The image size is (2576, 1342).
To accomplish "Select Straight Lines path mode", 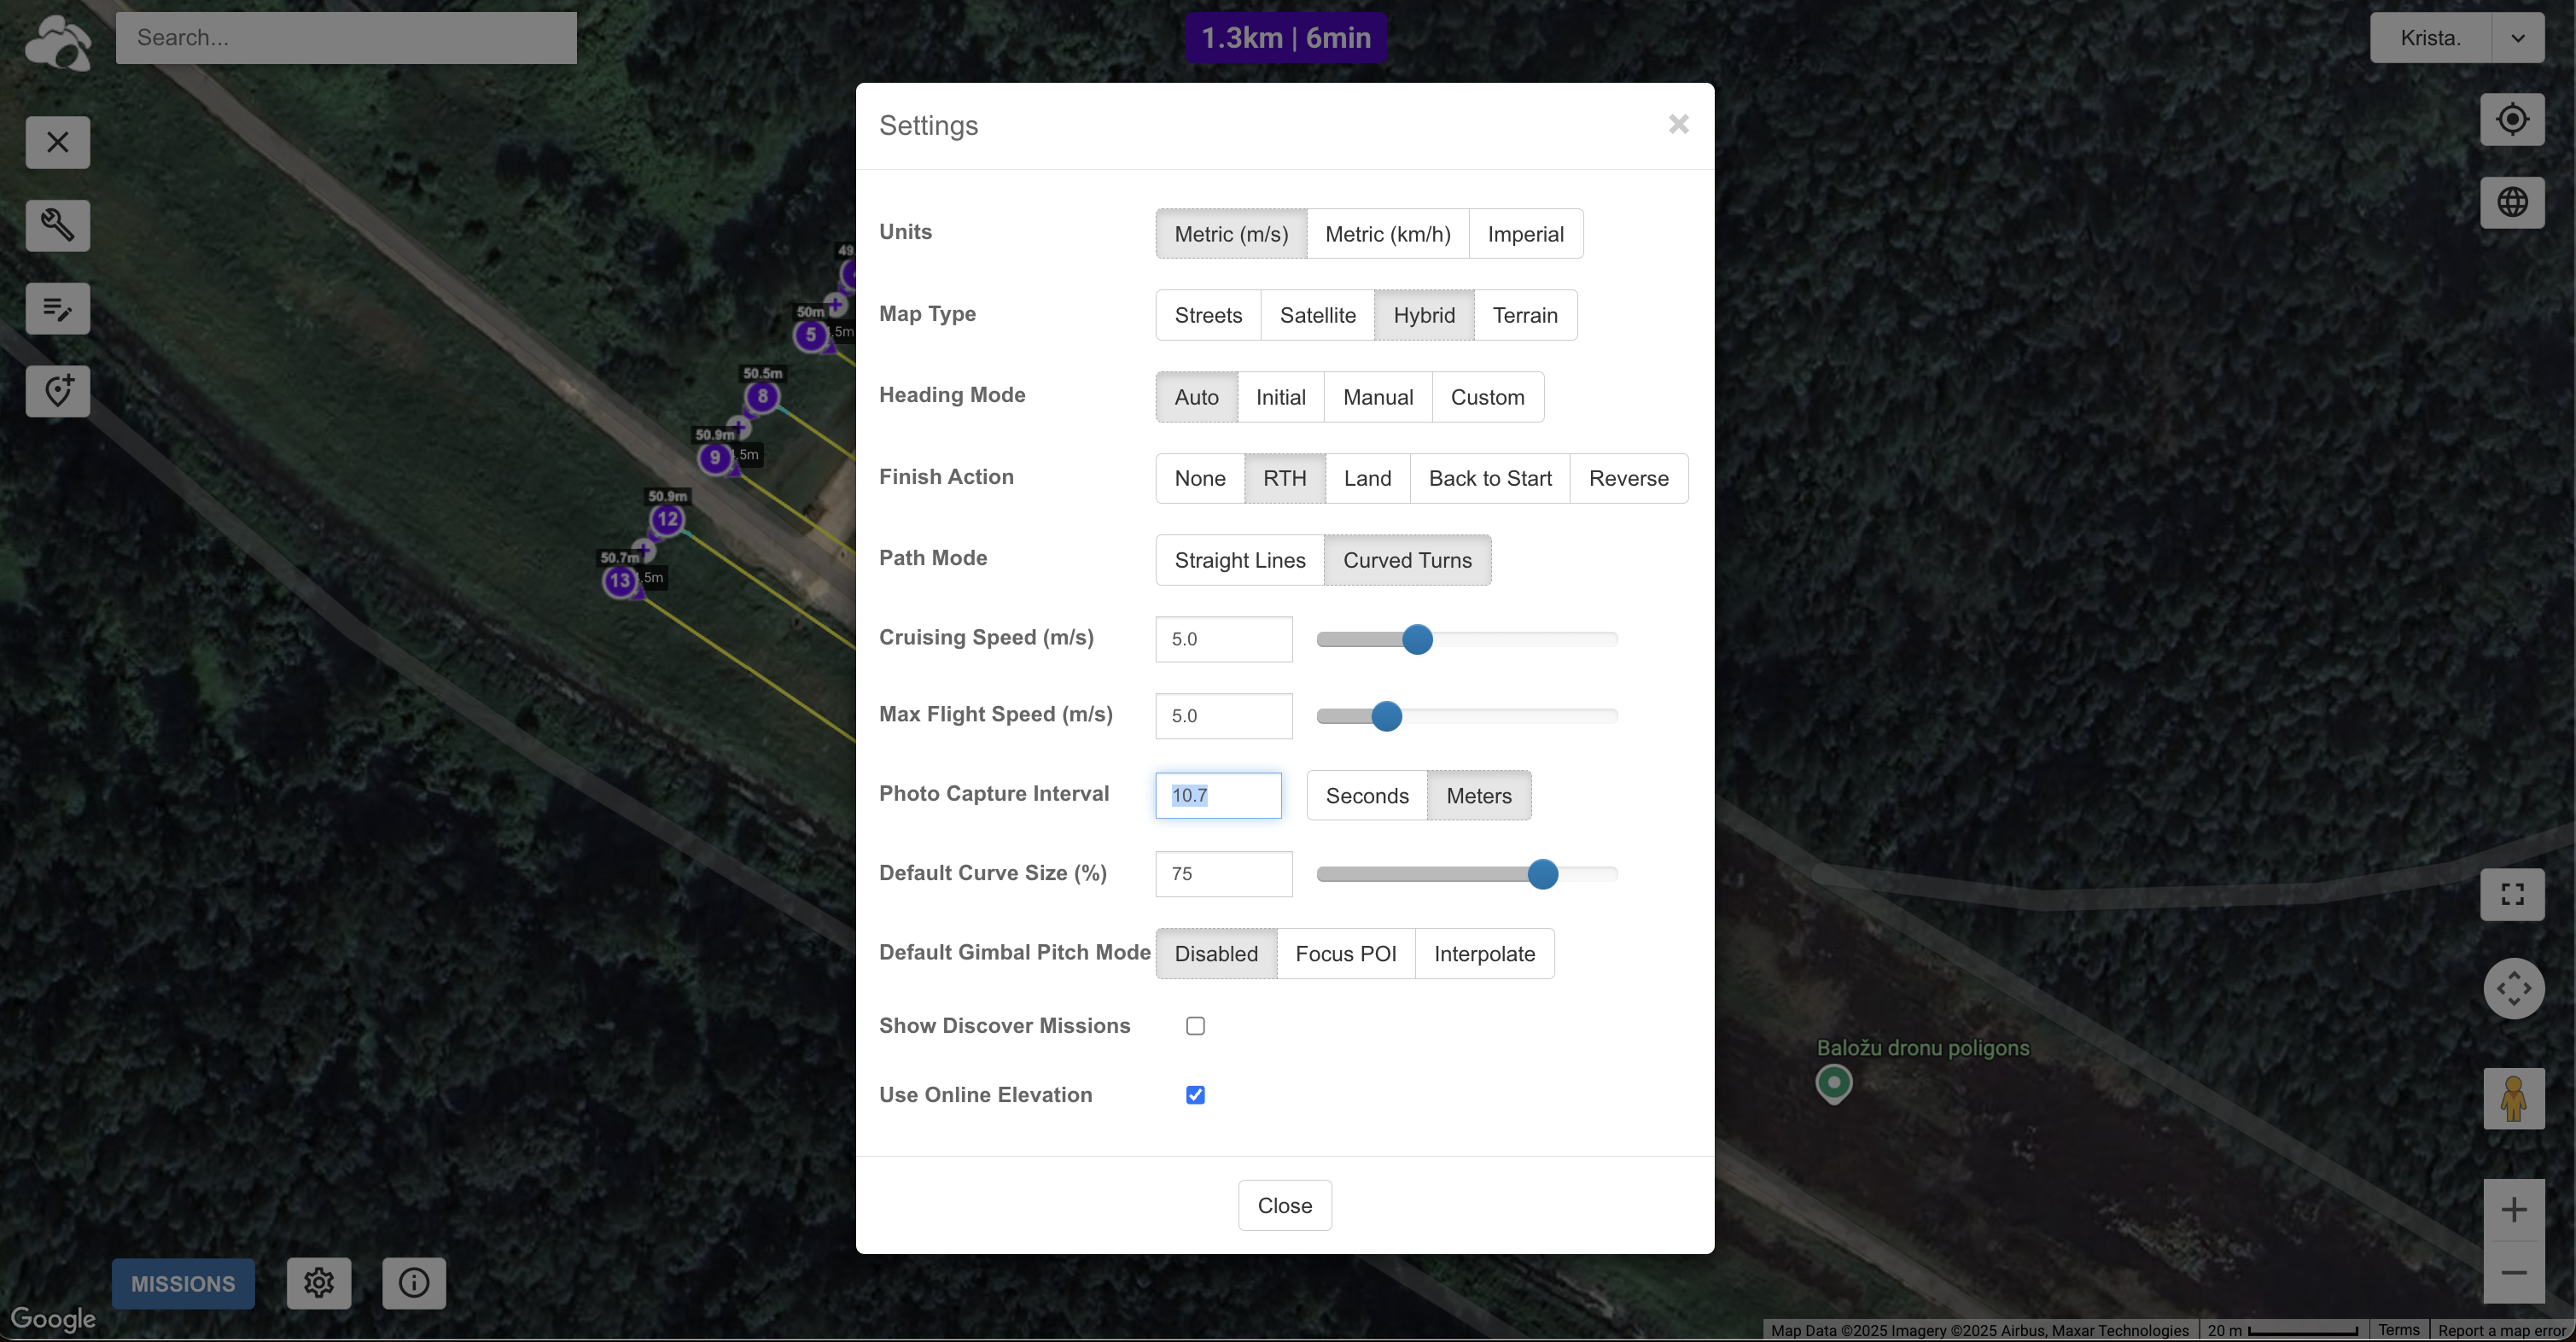I will (x=1239, y=560).
